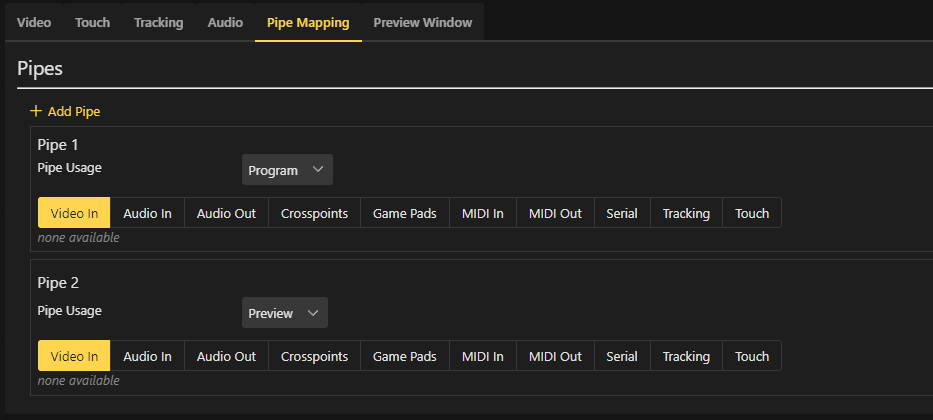Switch to the Touch settings tab

click(92, 22)
